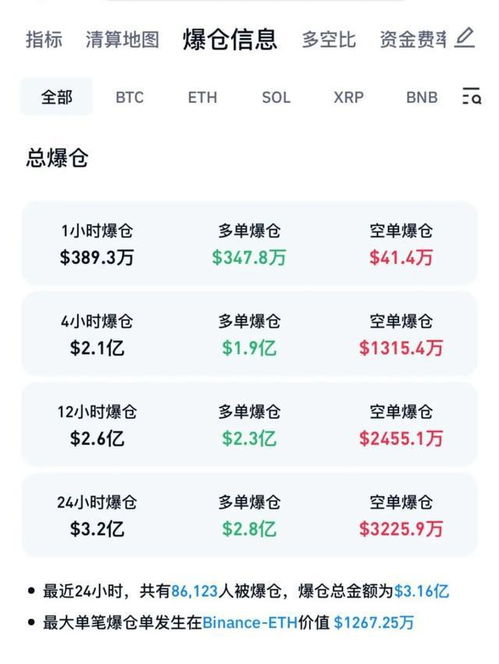Screen dimensions: 499x664
Task: Open the 4小时爆仓 summary card
Action: tap(250, 334)
